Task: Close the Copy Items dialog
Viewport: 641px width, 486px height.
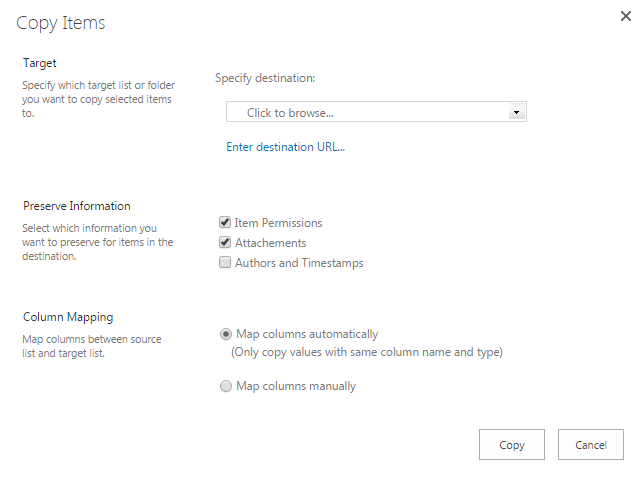Action: (x=625, y=16)
